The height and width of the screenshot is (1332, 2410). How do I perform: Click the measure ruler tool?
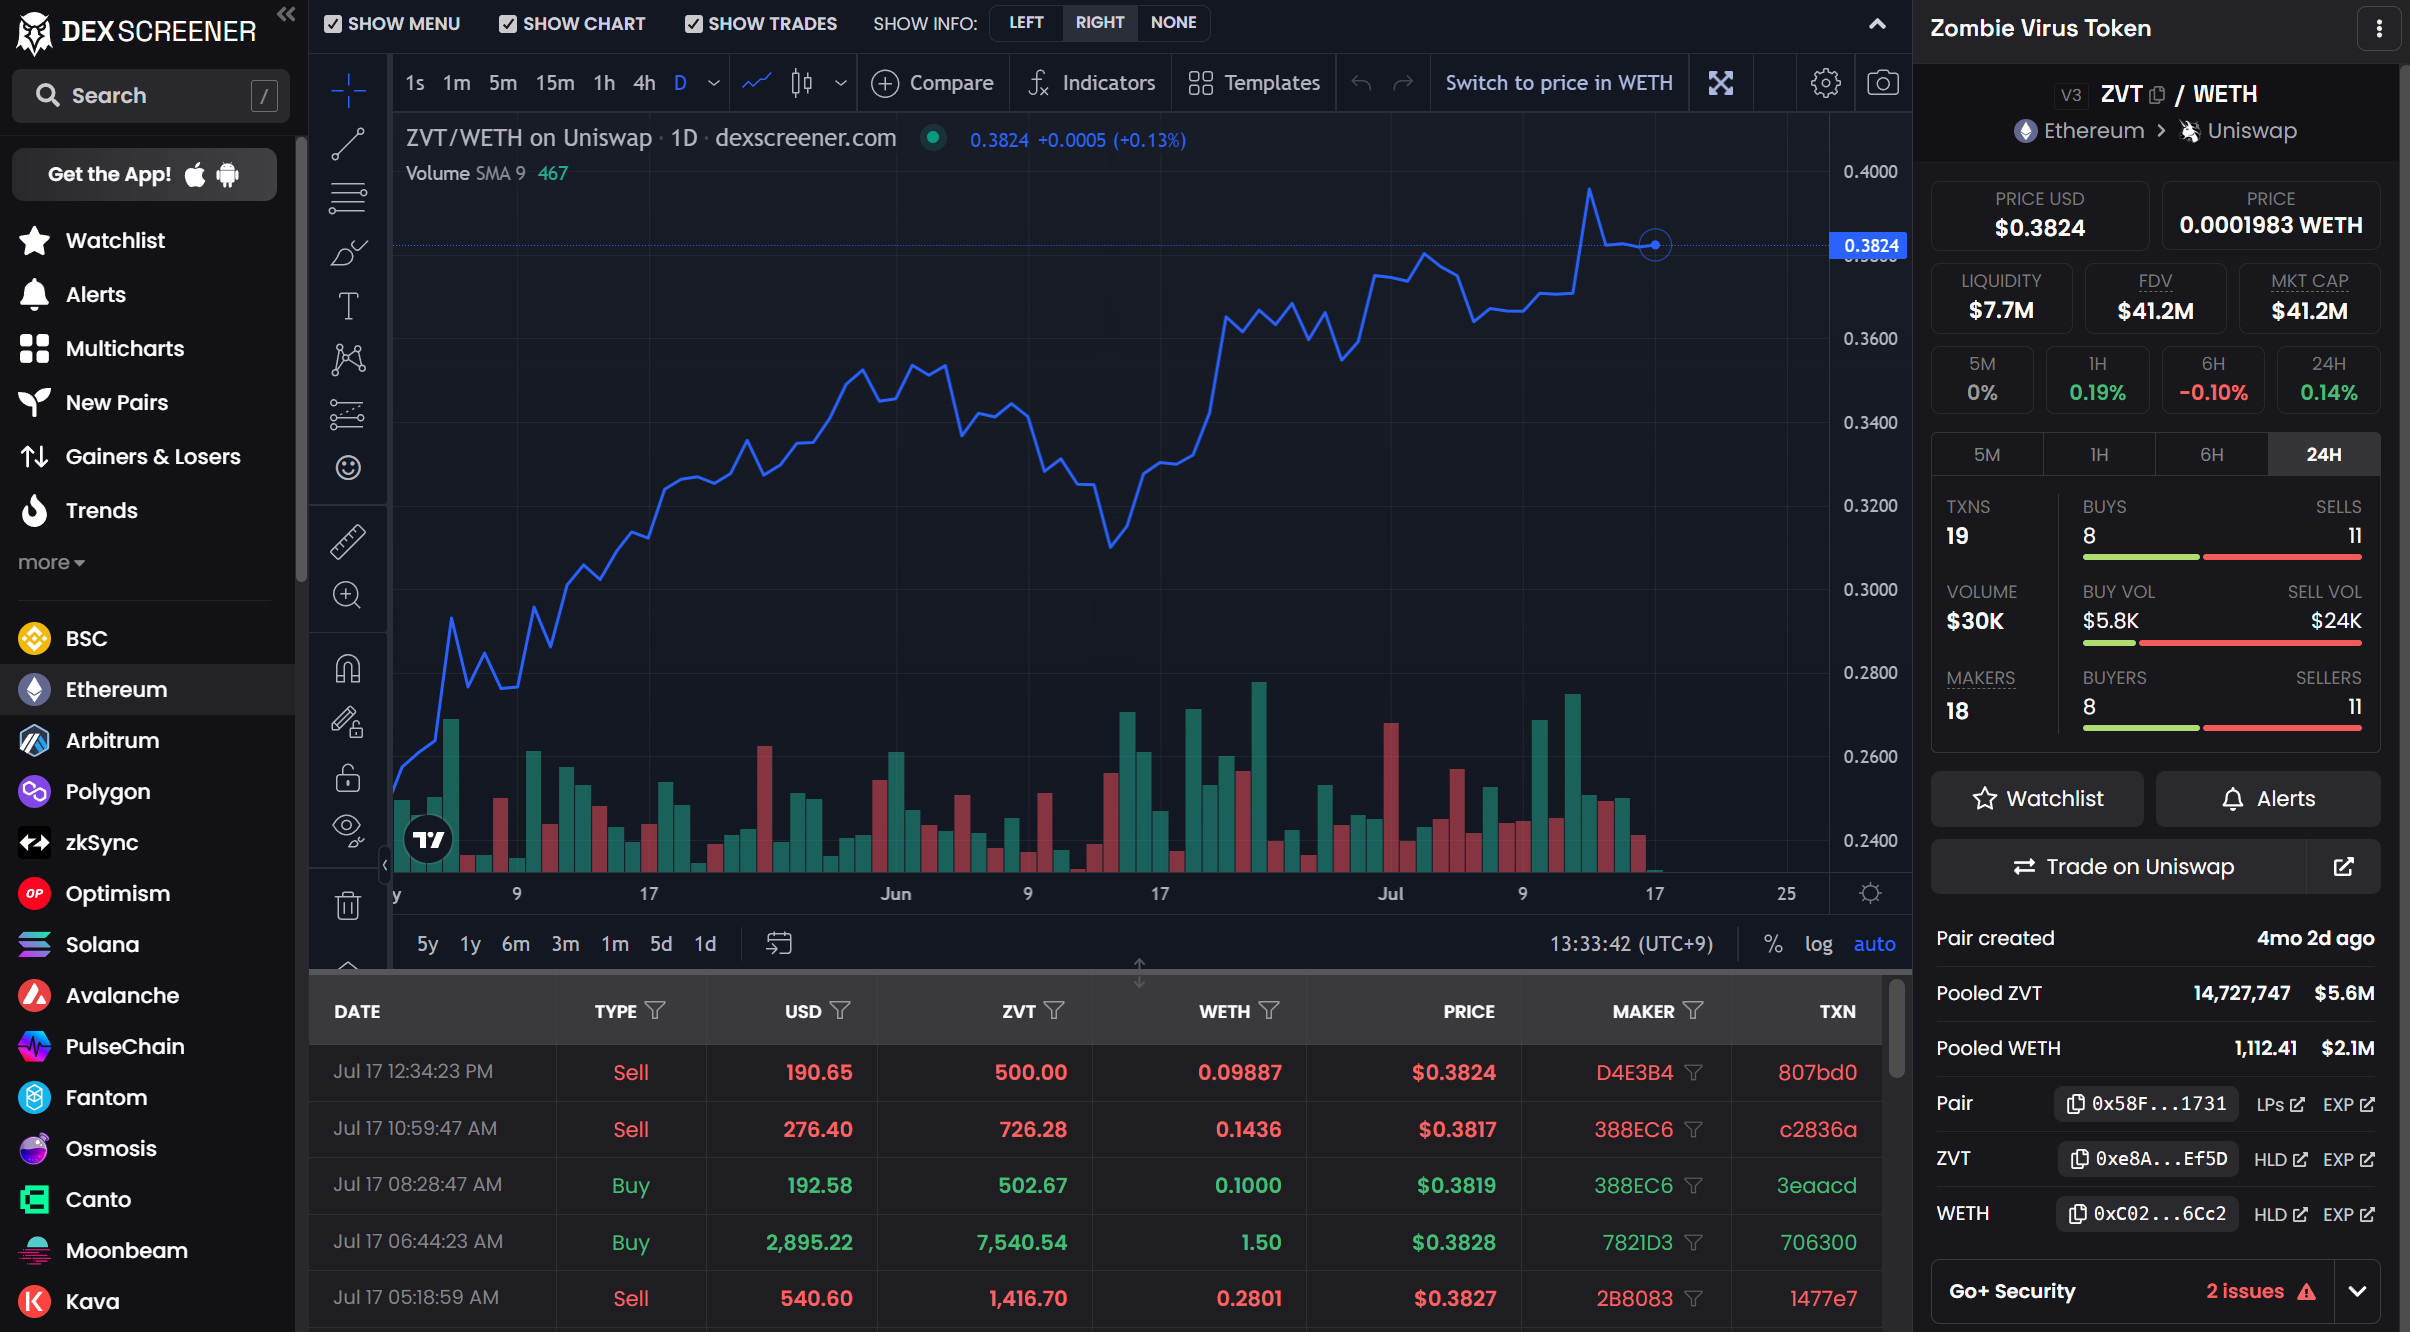tap(347, 542)
